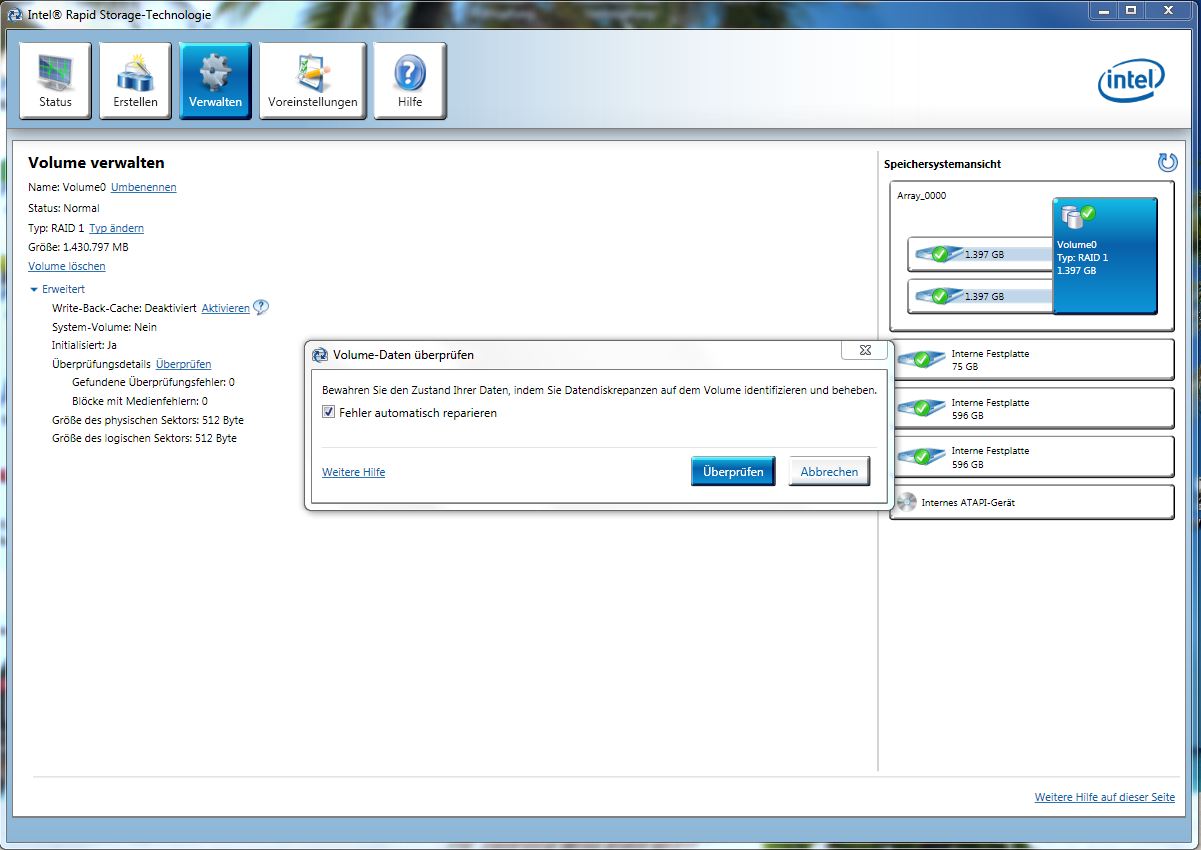Viewport: 1201px width, 850px height.
Task: Open the Erstellen toolbar icon
Action: tap(135, 81)
